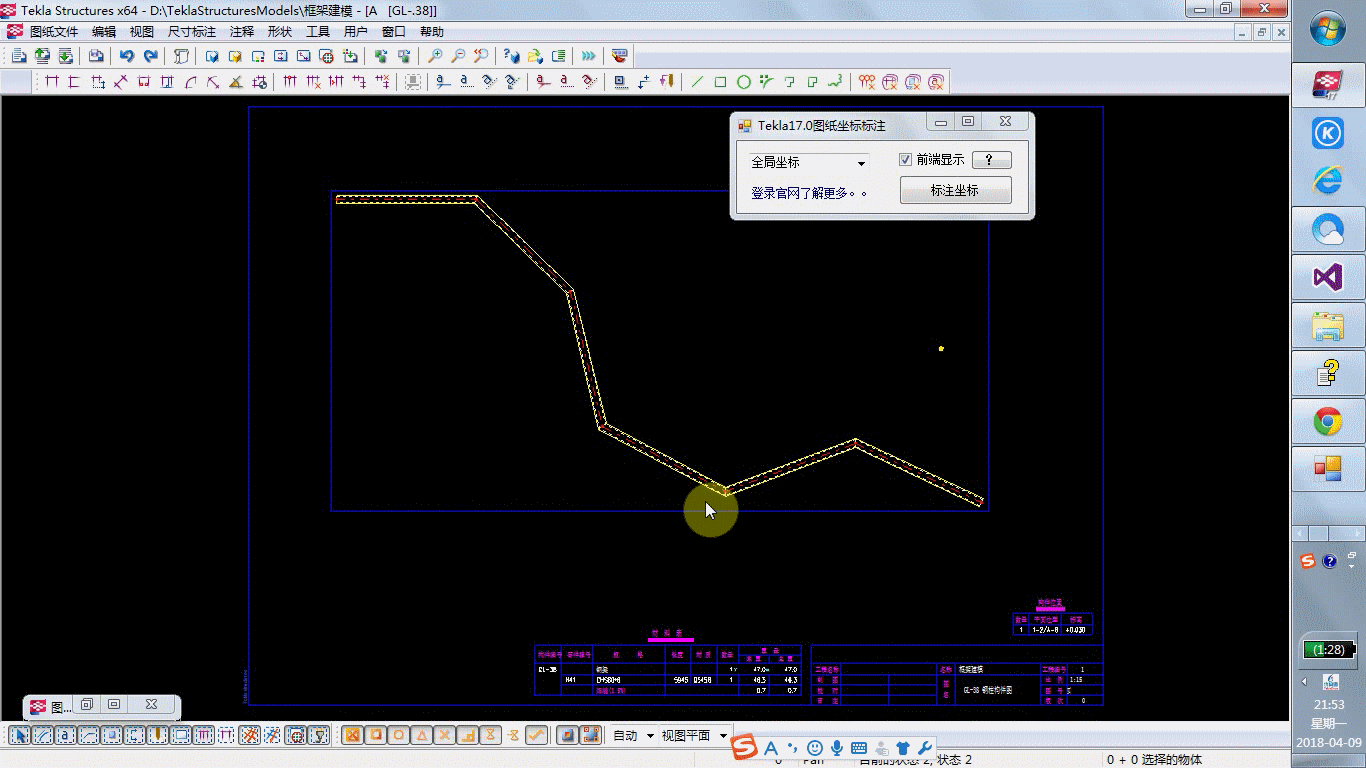
Task: Toggle the select text switch
Action: click(65, 735)
